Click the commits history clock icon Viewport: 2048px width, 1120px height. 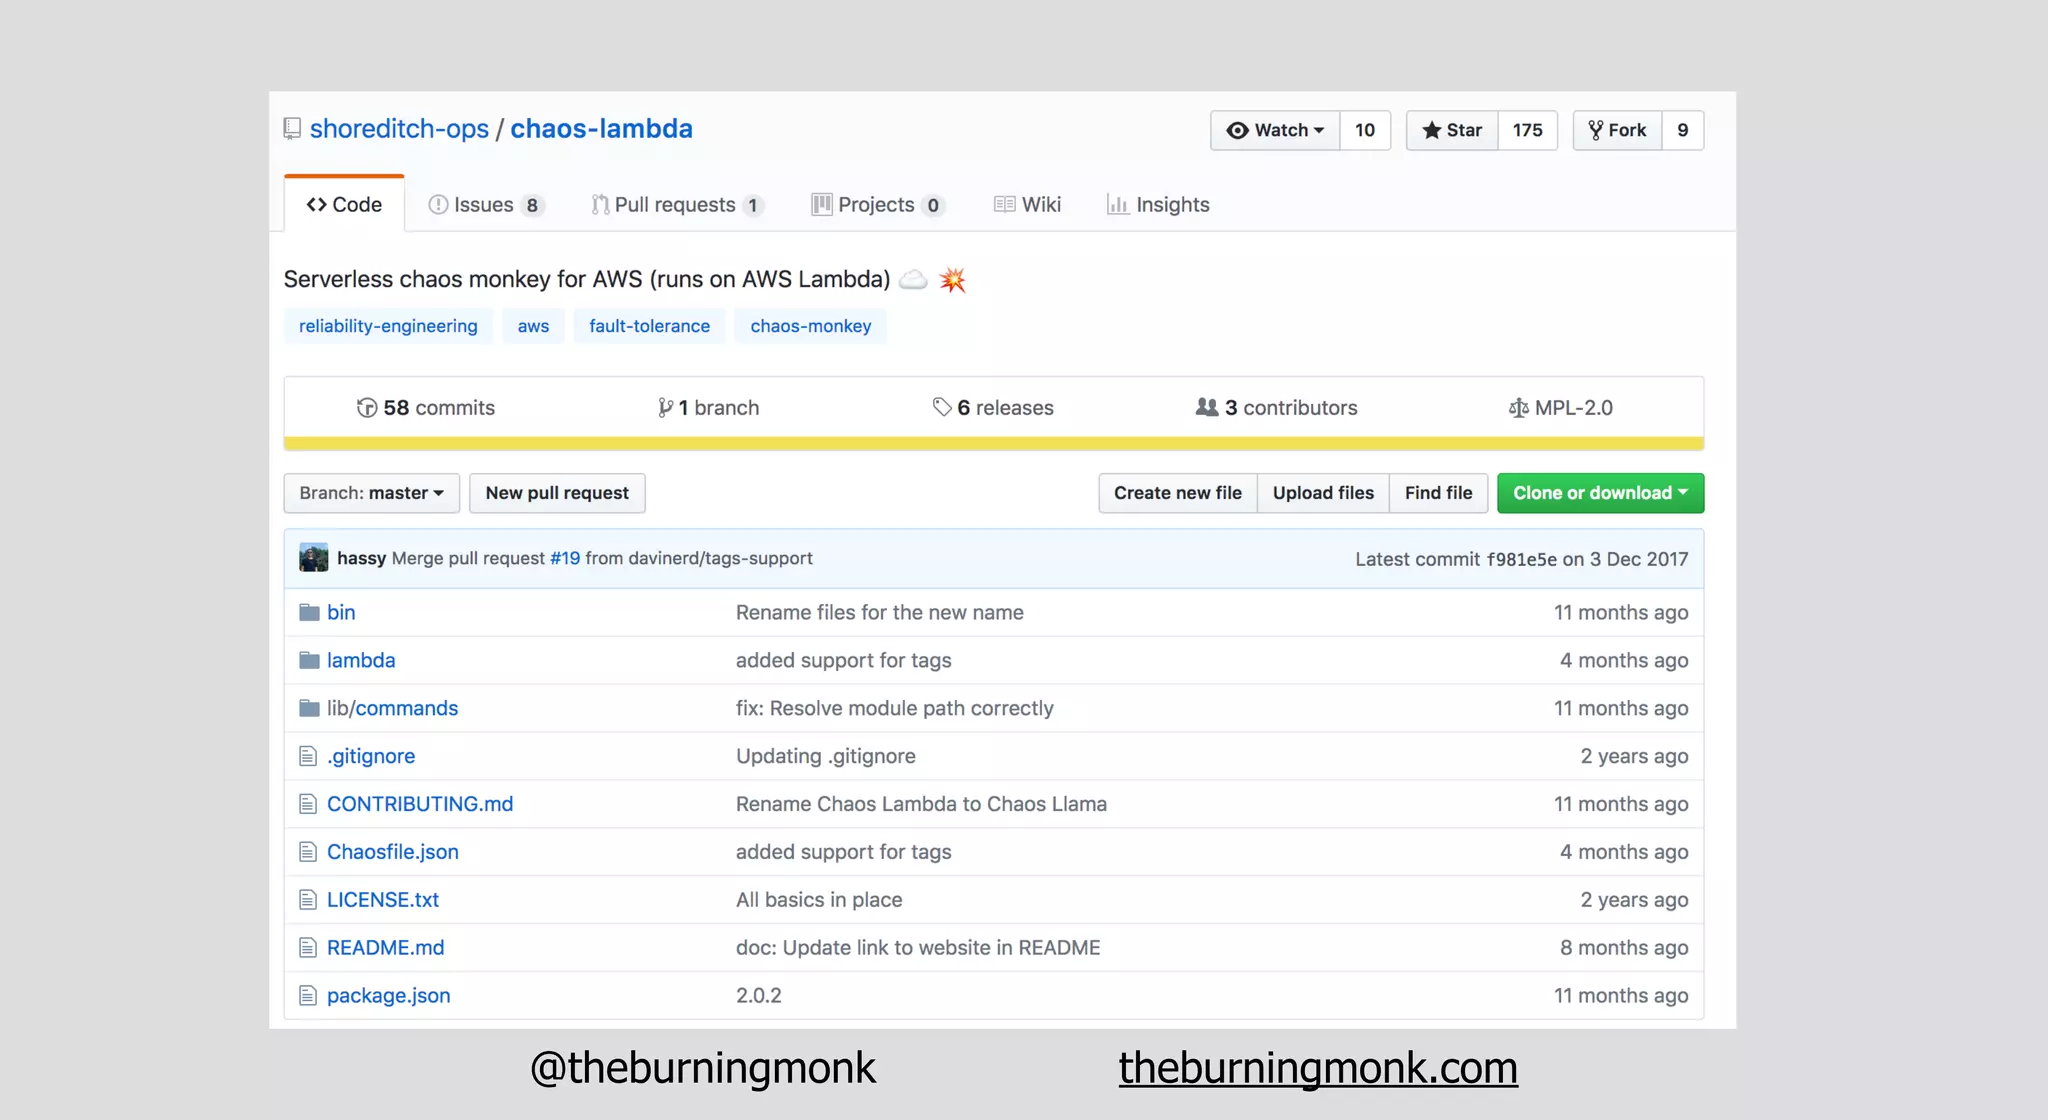[x=367, y=408]
